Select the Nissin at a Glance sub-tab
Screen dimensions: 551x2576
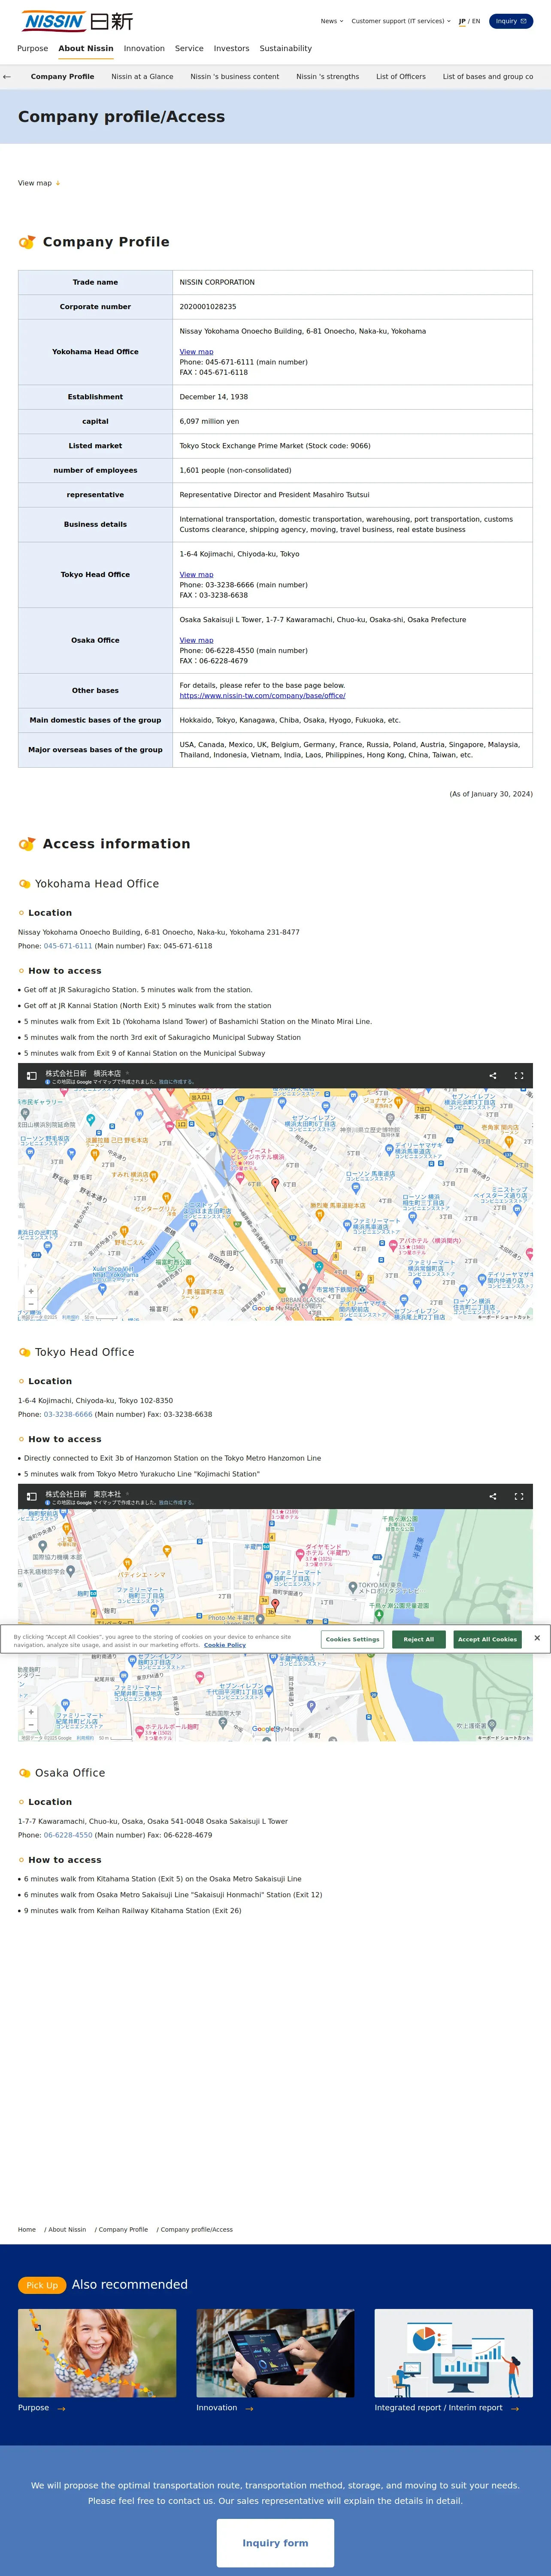pyautogui.click(x=142, y=76)
